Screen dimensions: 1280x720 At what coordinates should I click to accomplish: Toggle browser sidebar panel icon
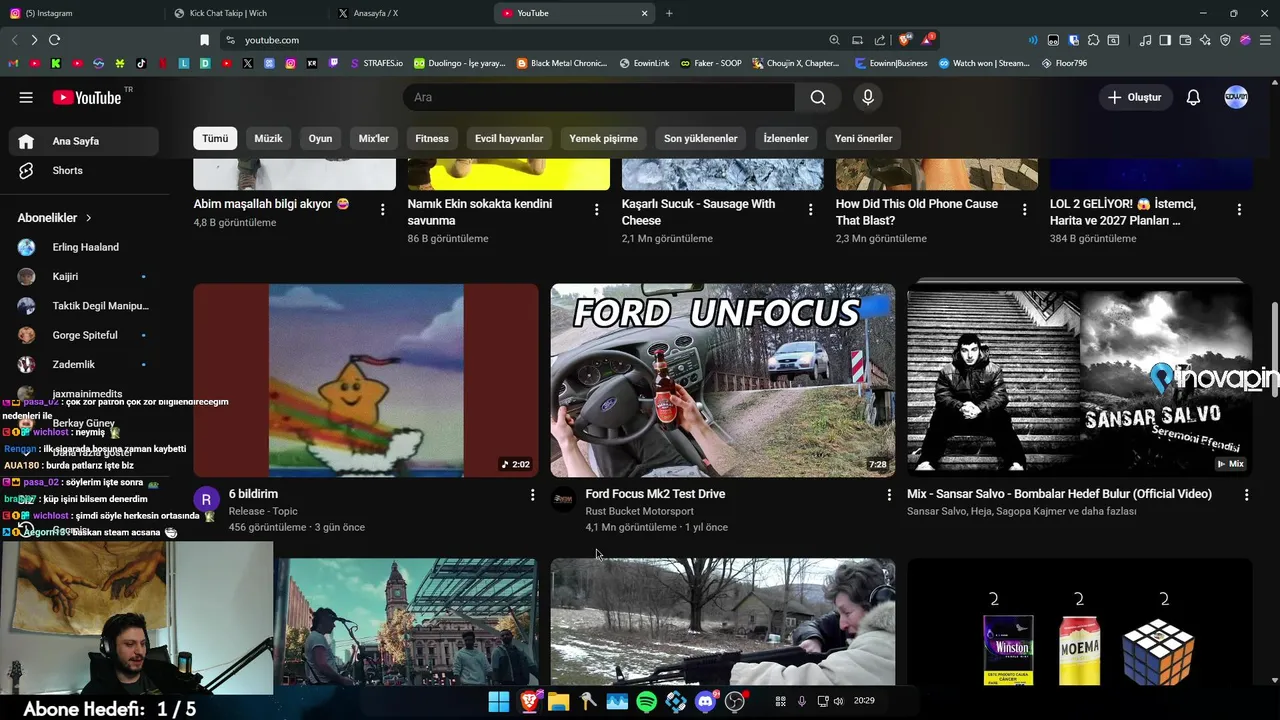tap(1165, 40)
